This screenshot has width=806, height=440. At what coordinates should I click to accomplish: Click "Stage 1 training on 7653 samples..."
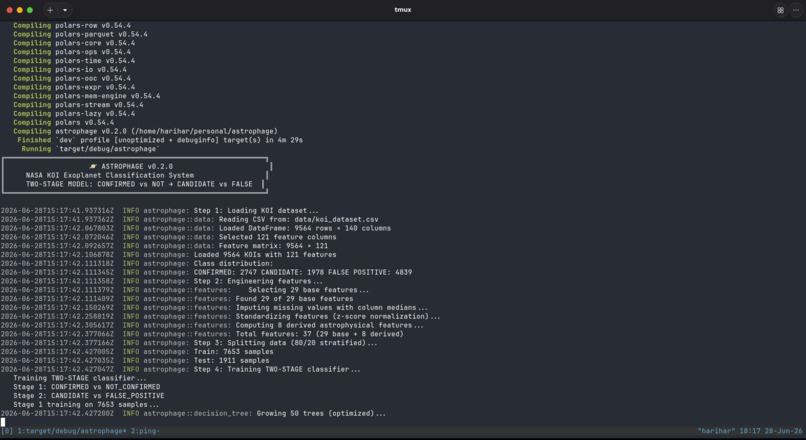86,405
